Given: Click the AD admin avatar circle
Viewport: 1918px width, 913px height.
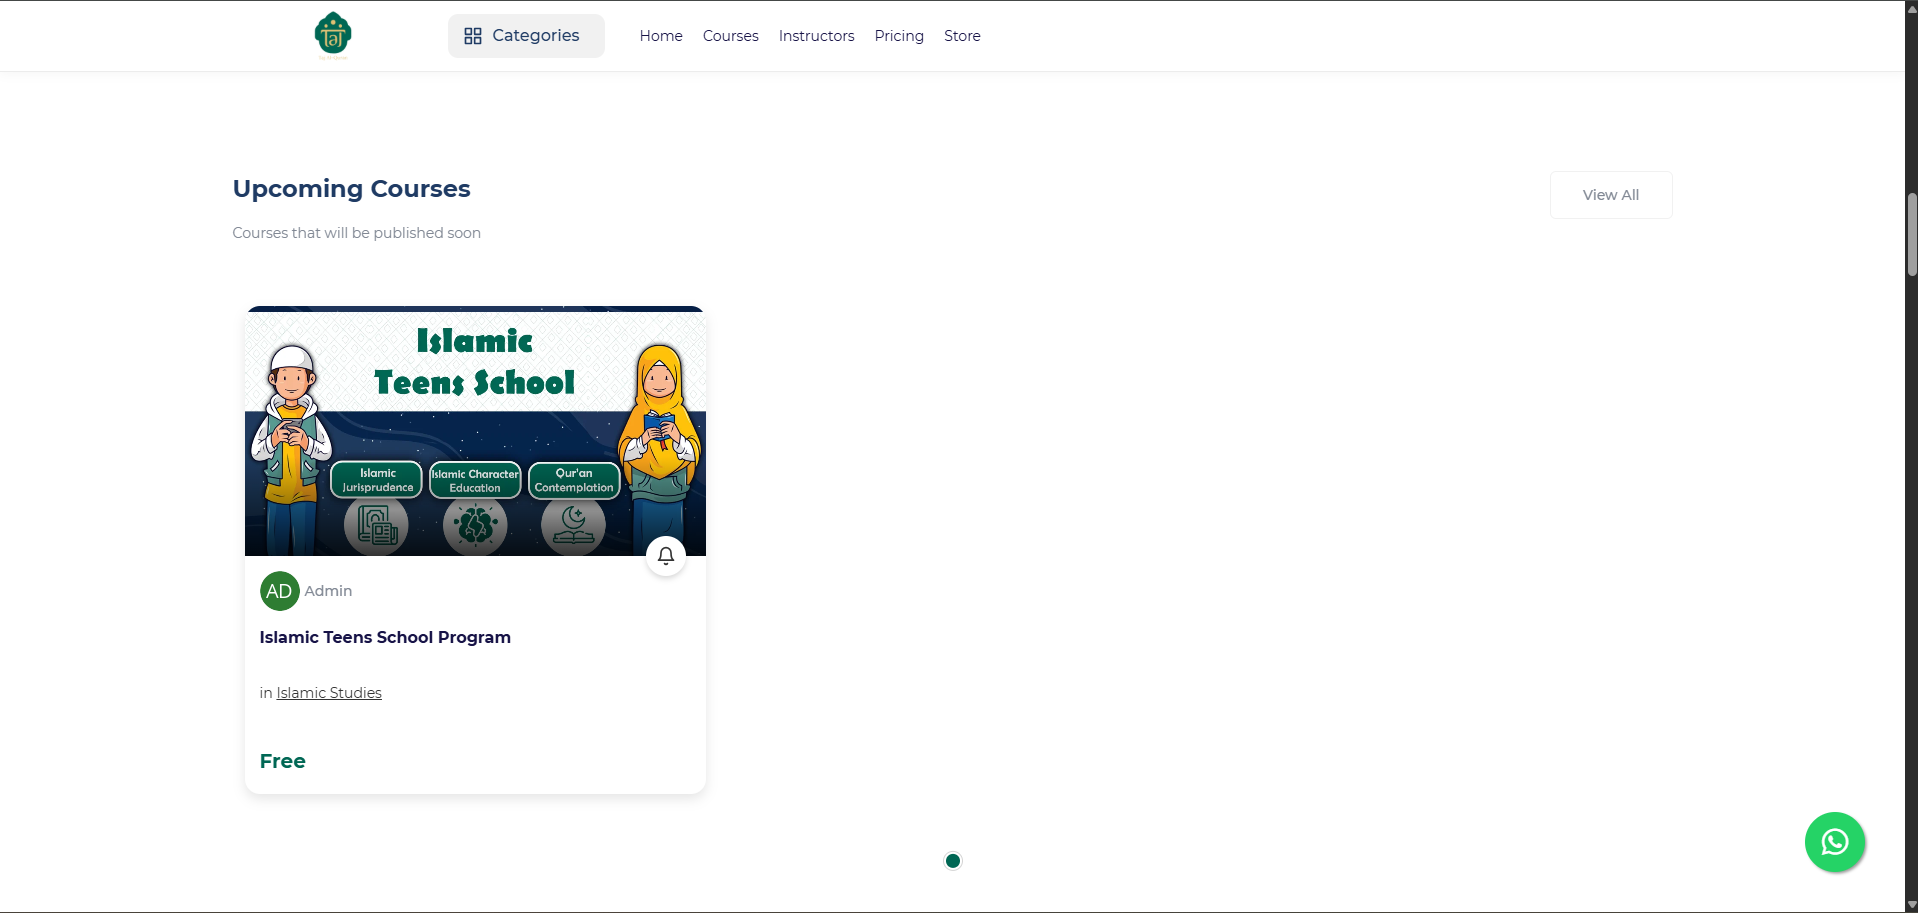Looking at the screenshot, I should pyautogui.click(x=278, y=590).
